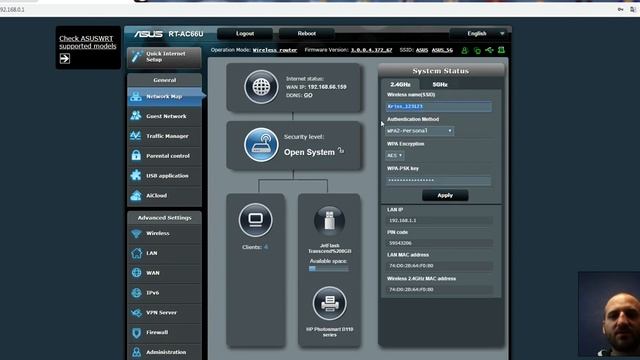640x360 pixels.
Task: Open LAN advanced settings
Action: (164, 253)
